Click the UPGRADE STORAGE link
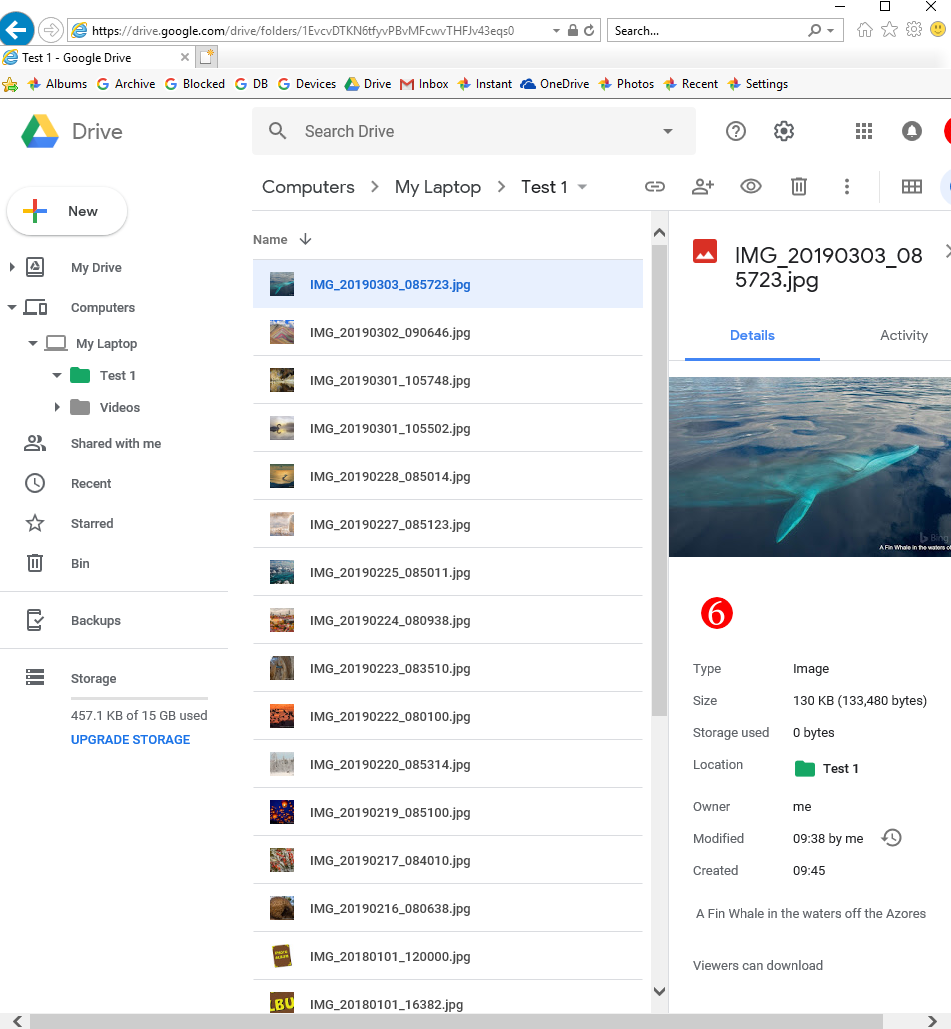 [x=131, y=740]
